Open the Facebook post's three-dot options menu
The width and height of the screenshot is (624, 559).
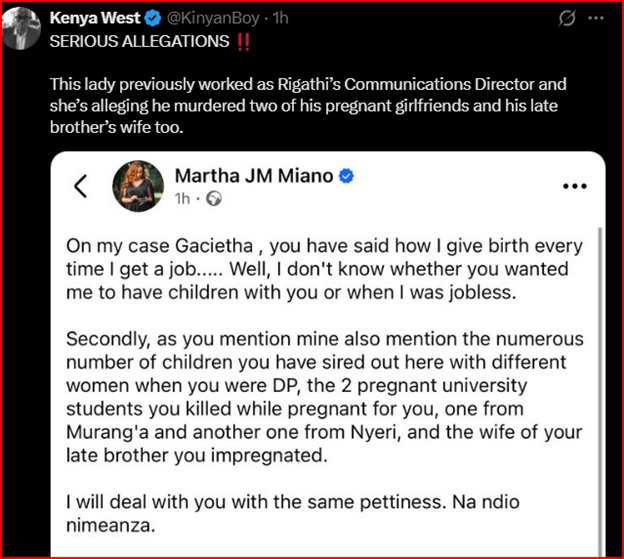tap(575, 187)
